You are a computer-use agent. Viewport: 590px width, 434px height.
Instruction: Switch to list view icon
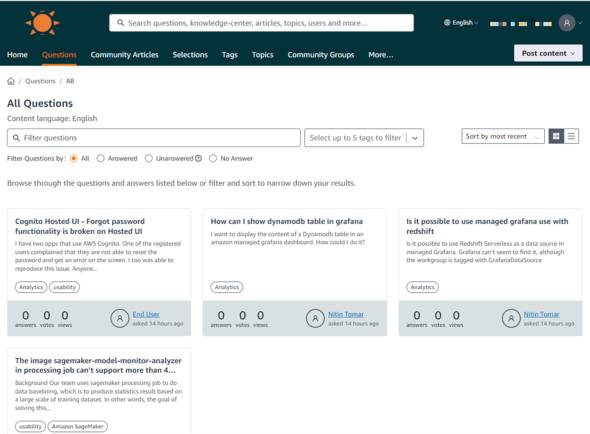tap(571, 136)
